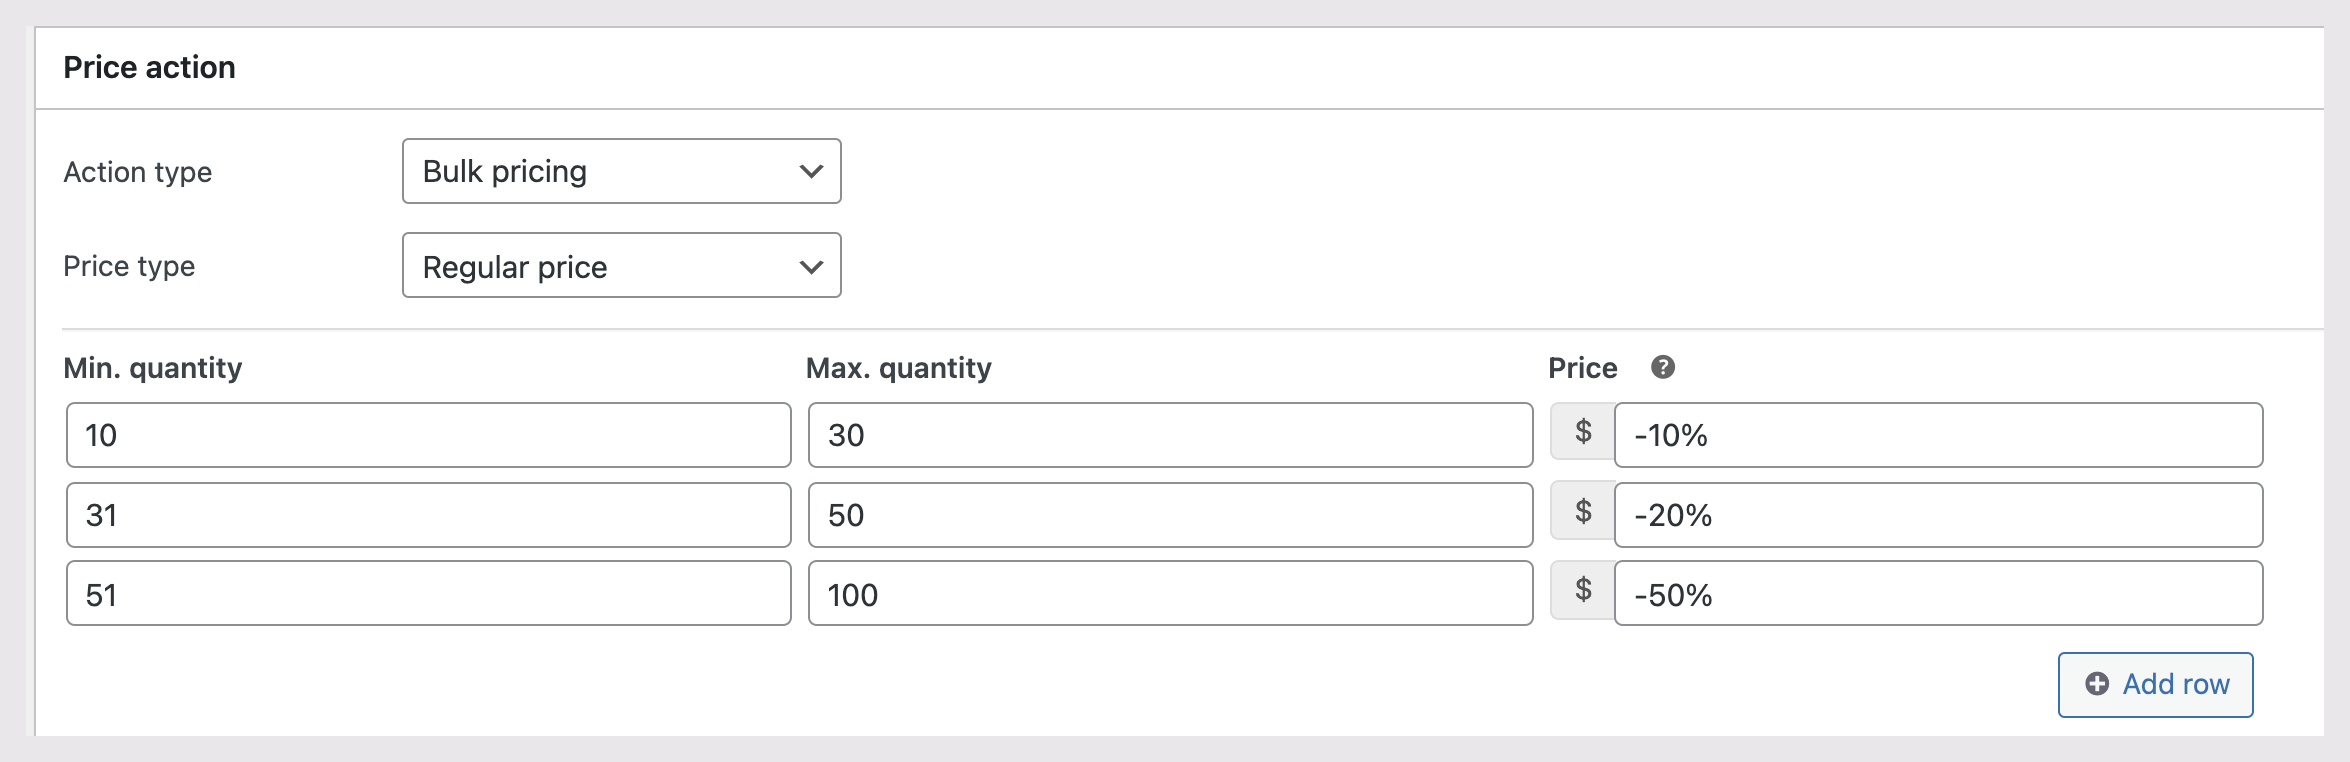The width and height of the screenshot is (2350, 762).
Task: Click into the -50% price field
Action: coord(1938,594)
